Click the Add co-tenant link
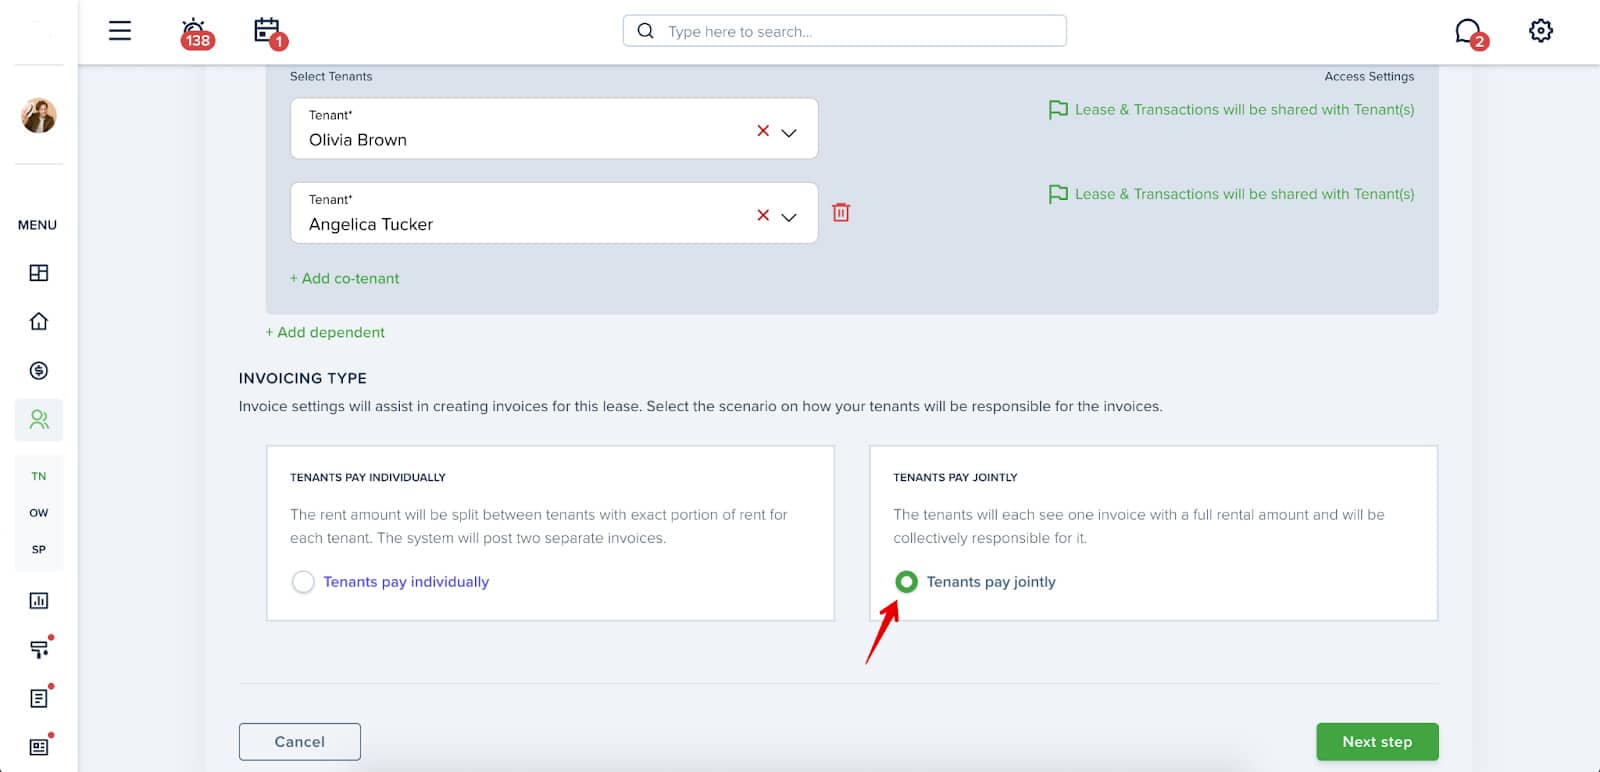 click(344, 279)
